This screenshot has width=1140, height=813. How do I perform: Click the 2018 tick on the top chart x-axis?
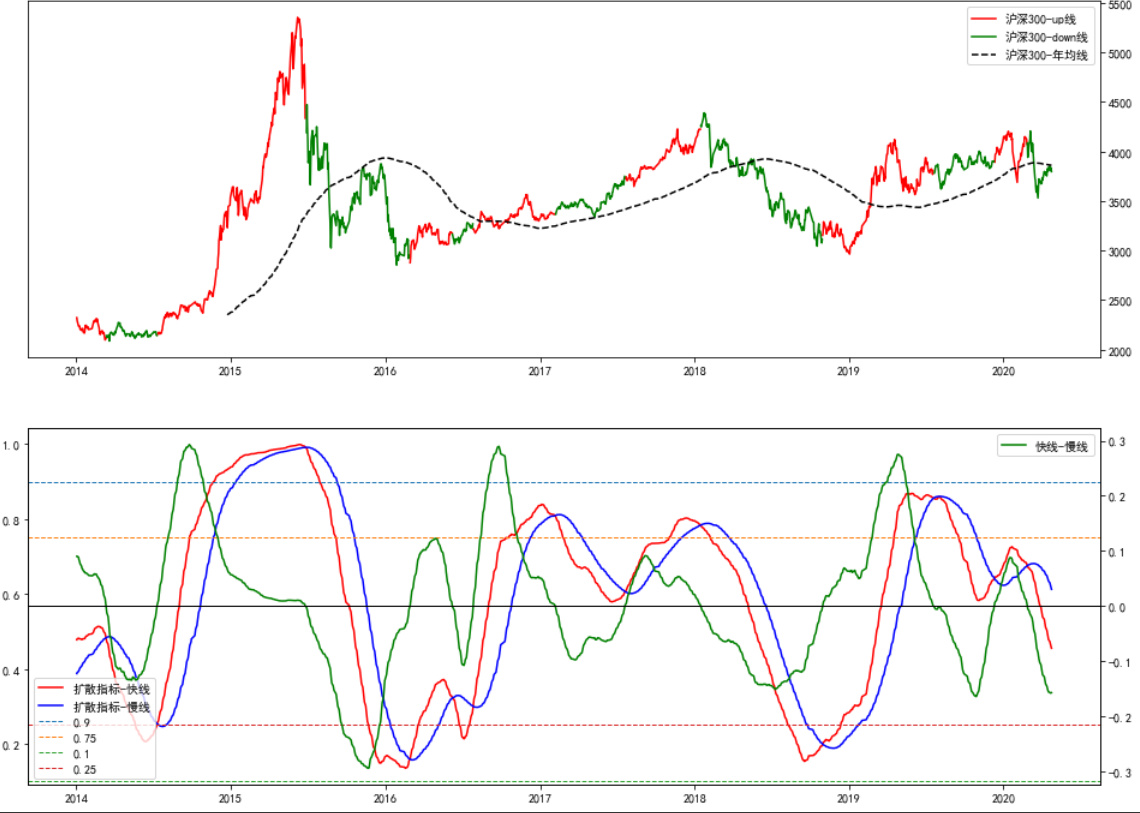(694, 371)
